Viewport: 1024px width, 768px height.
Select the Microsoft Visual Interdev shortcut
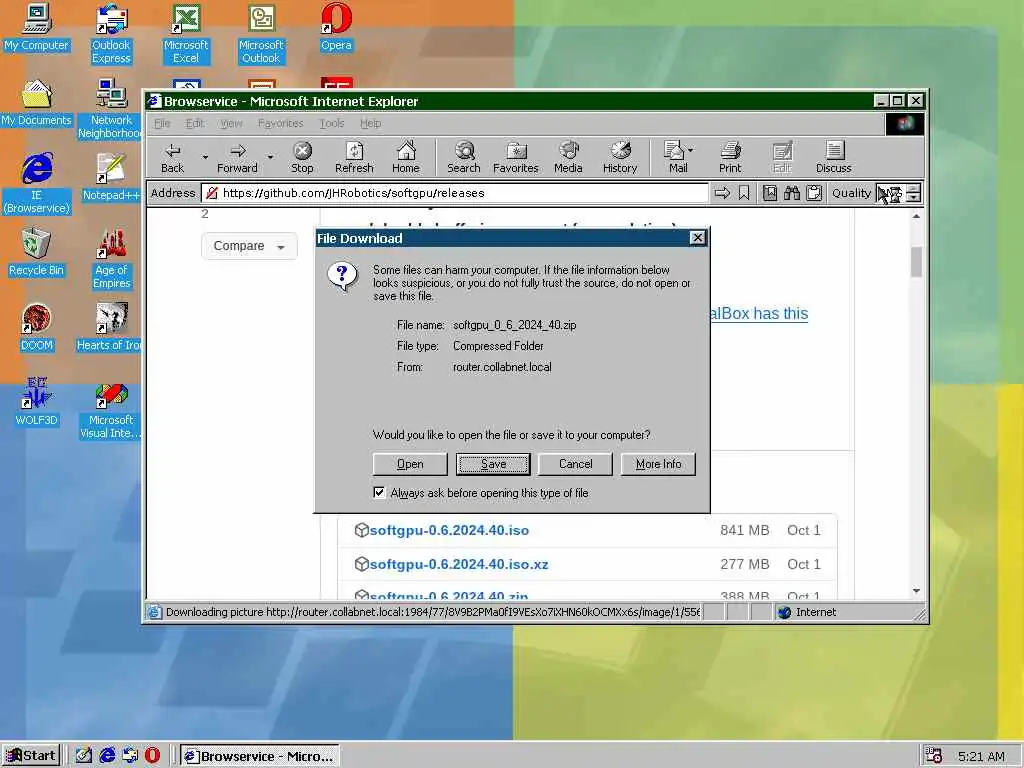111,409
